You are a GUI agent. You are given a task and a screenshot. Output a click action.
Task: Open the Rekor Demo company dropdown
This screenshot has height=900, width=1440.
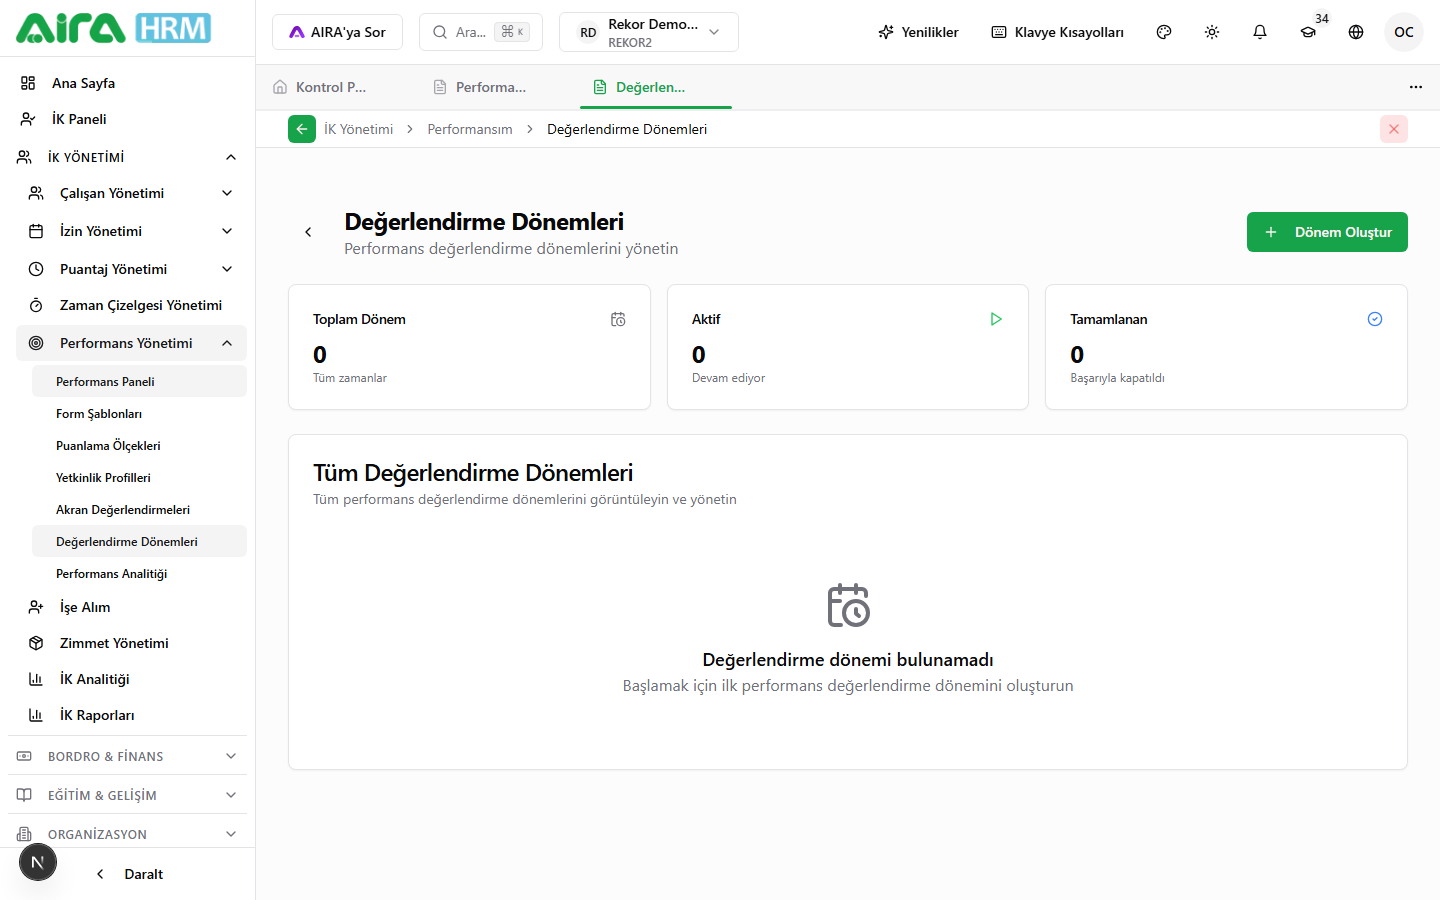(x=649, y=32)
